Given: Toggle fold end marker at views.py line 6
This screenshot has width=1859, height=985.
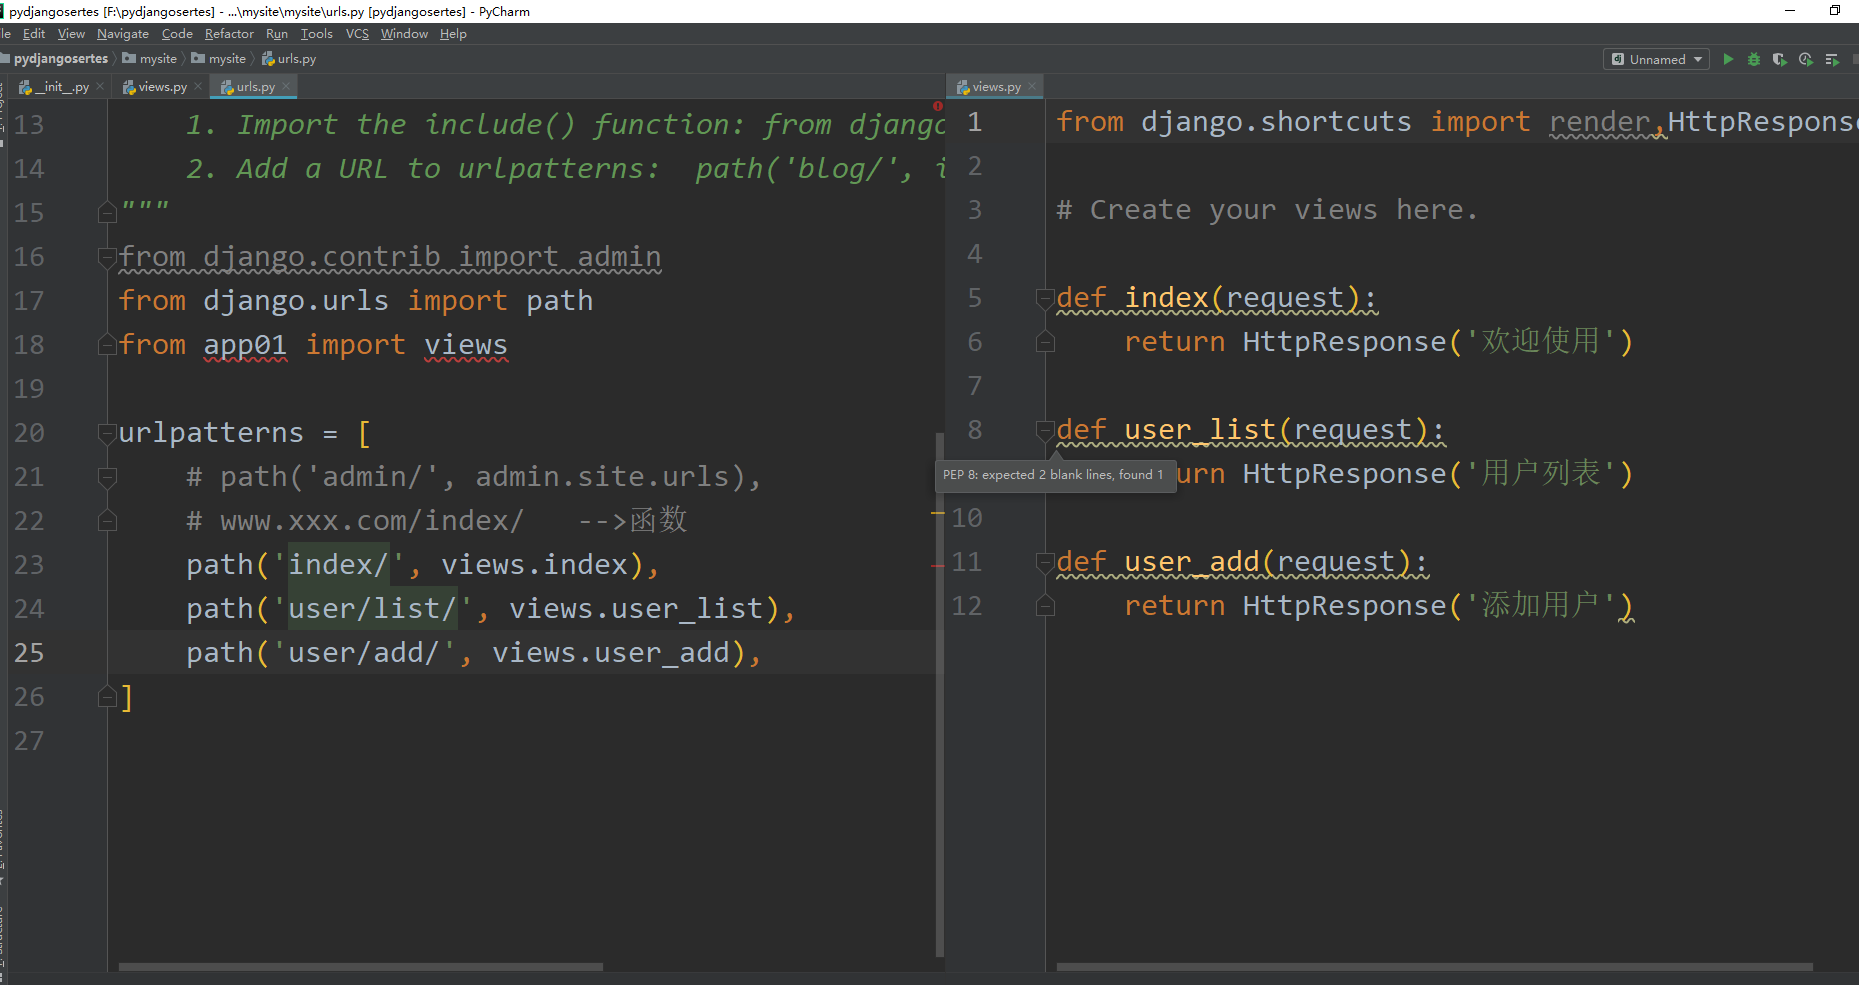Looking at the screenshot, I should [1045, 342].
